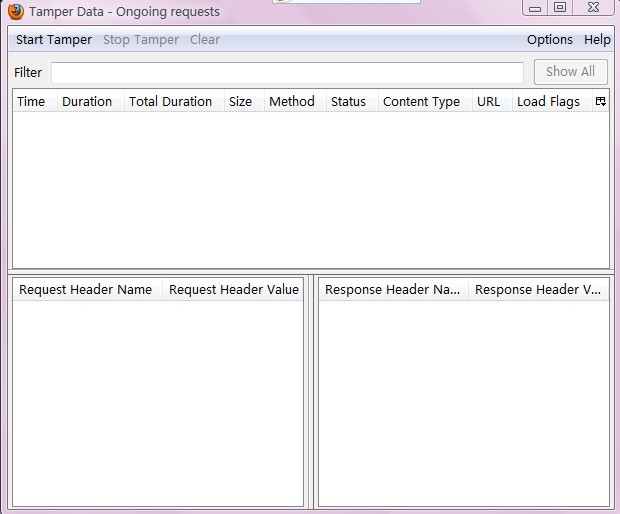Image resolution: width=620 pixels, height=514 pixels.
Task: Click the Firefox icon in title bar
Action: [x=16, y=12]
